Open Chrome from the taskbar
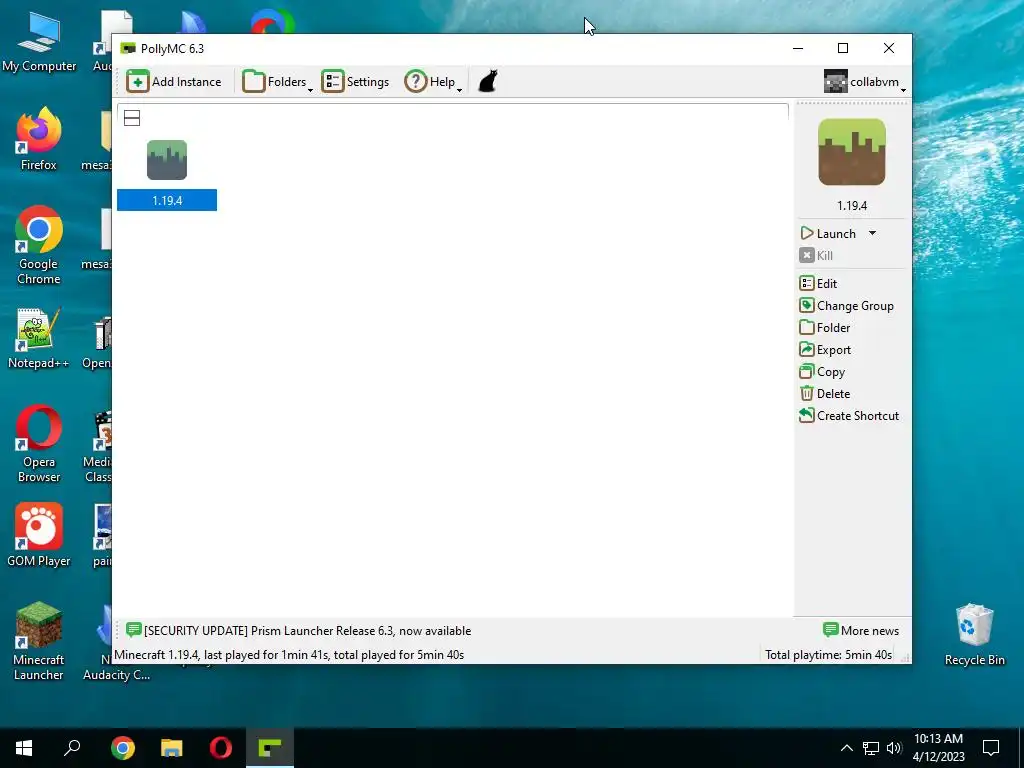This screenshot has height=768, width=1024. tap(123, 748)
